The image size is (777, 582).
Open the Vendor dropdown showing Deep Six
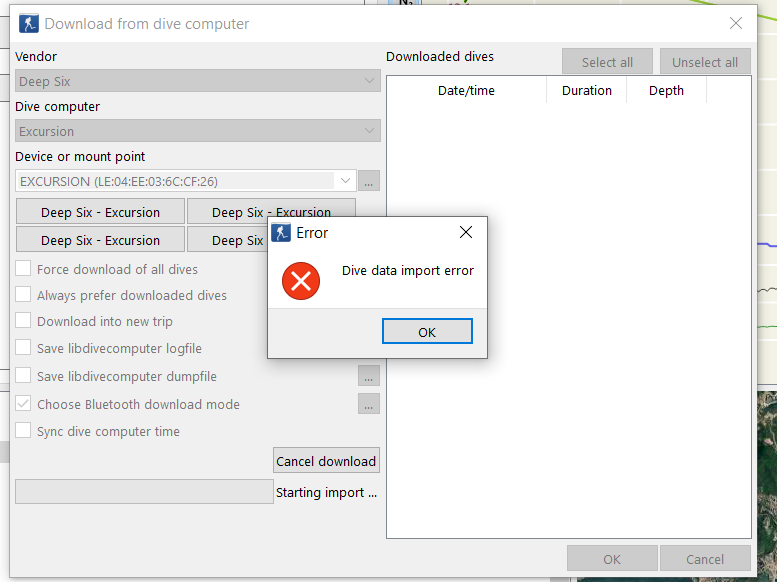198,81
